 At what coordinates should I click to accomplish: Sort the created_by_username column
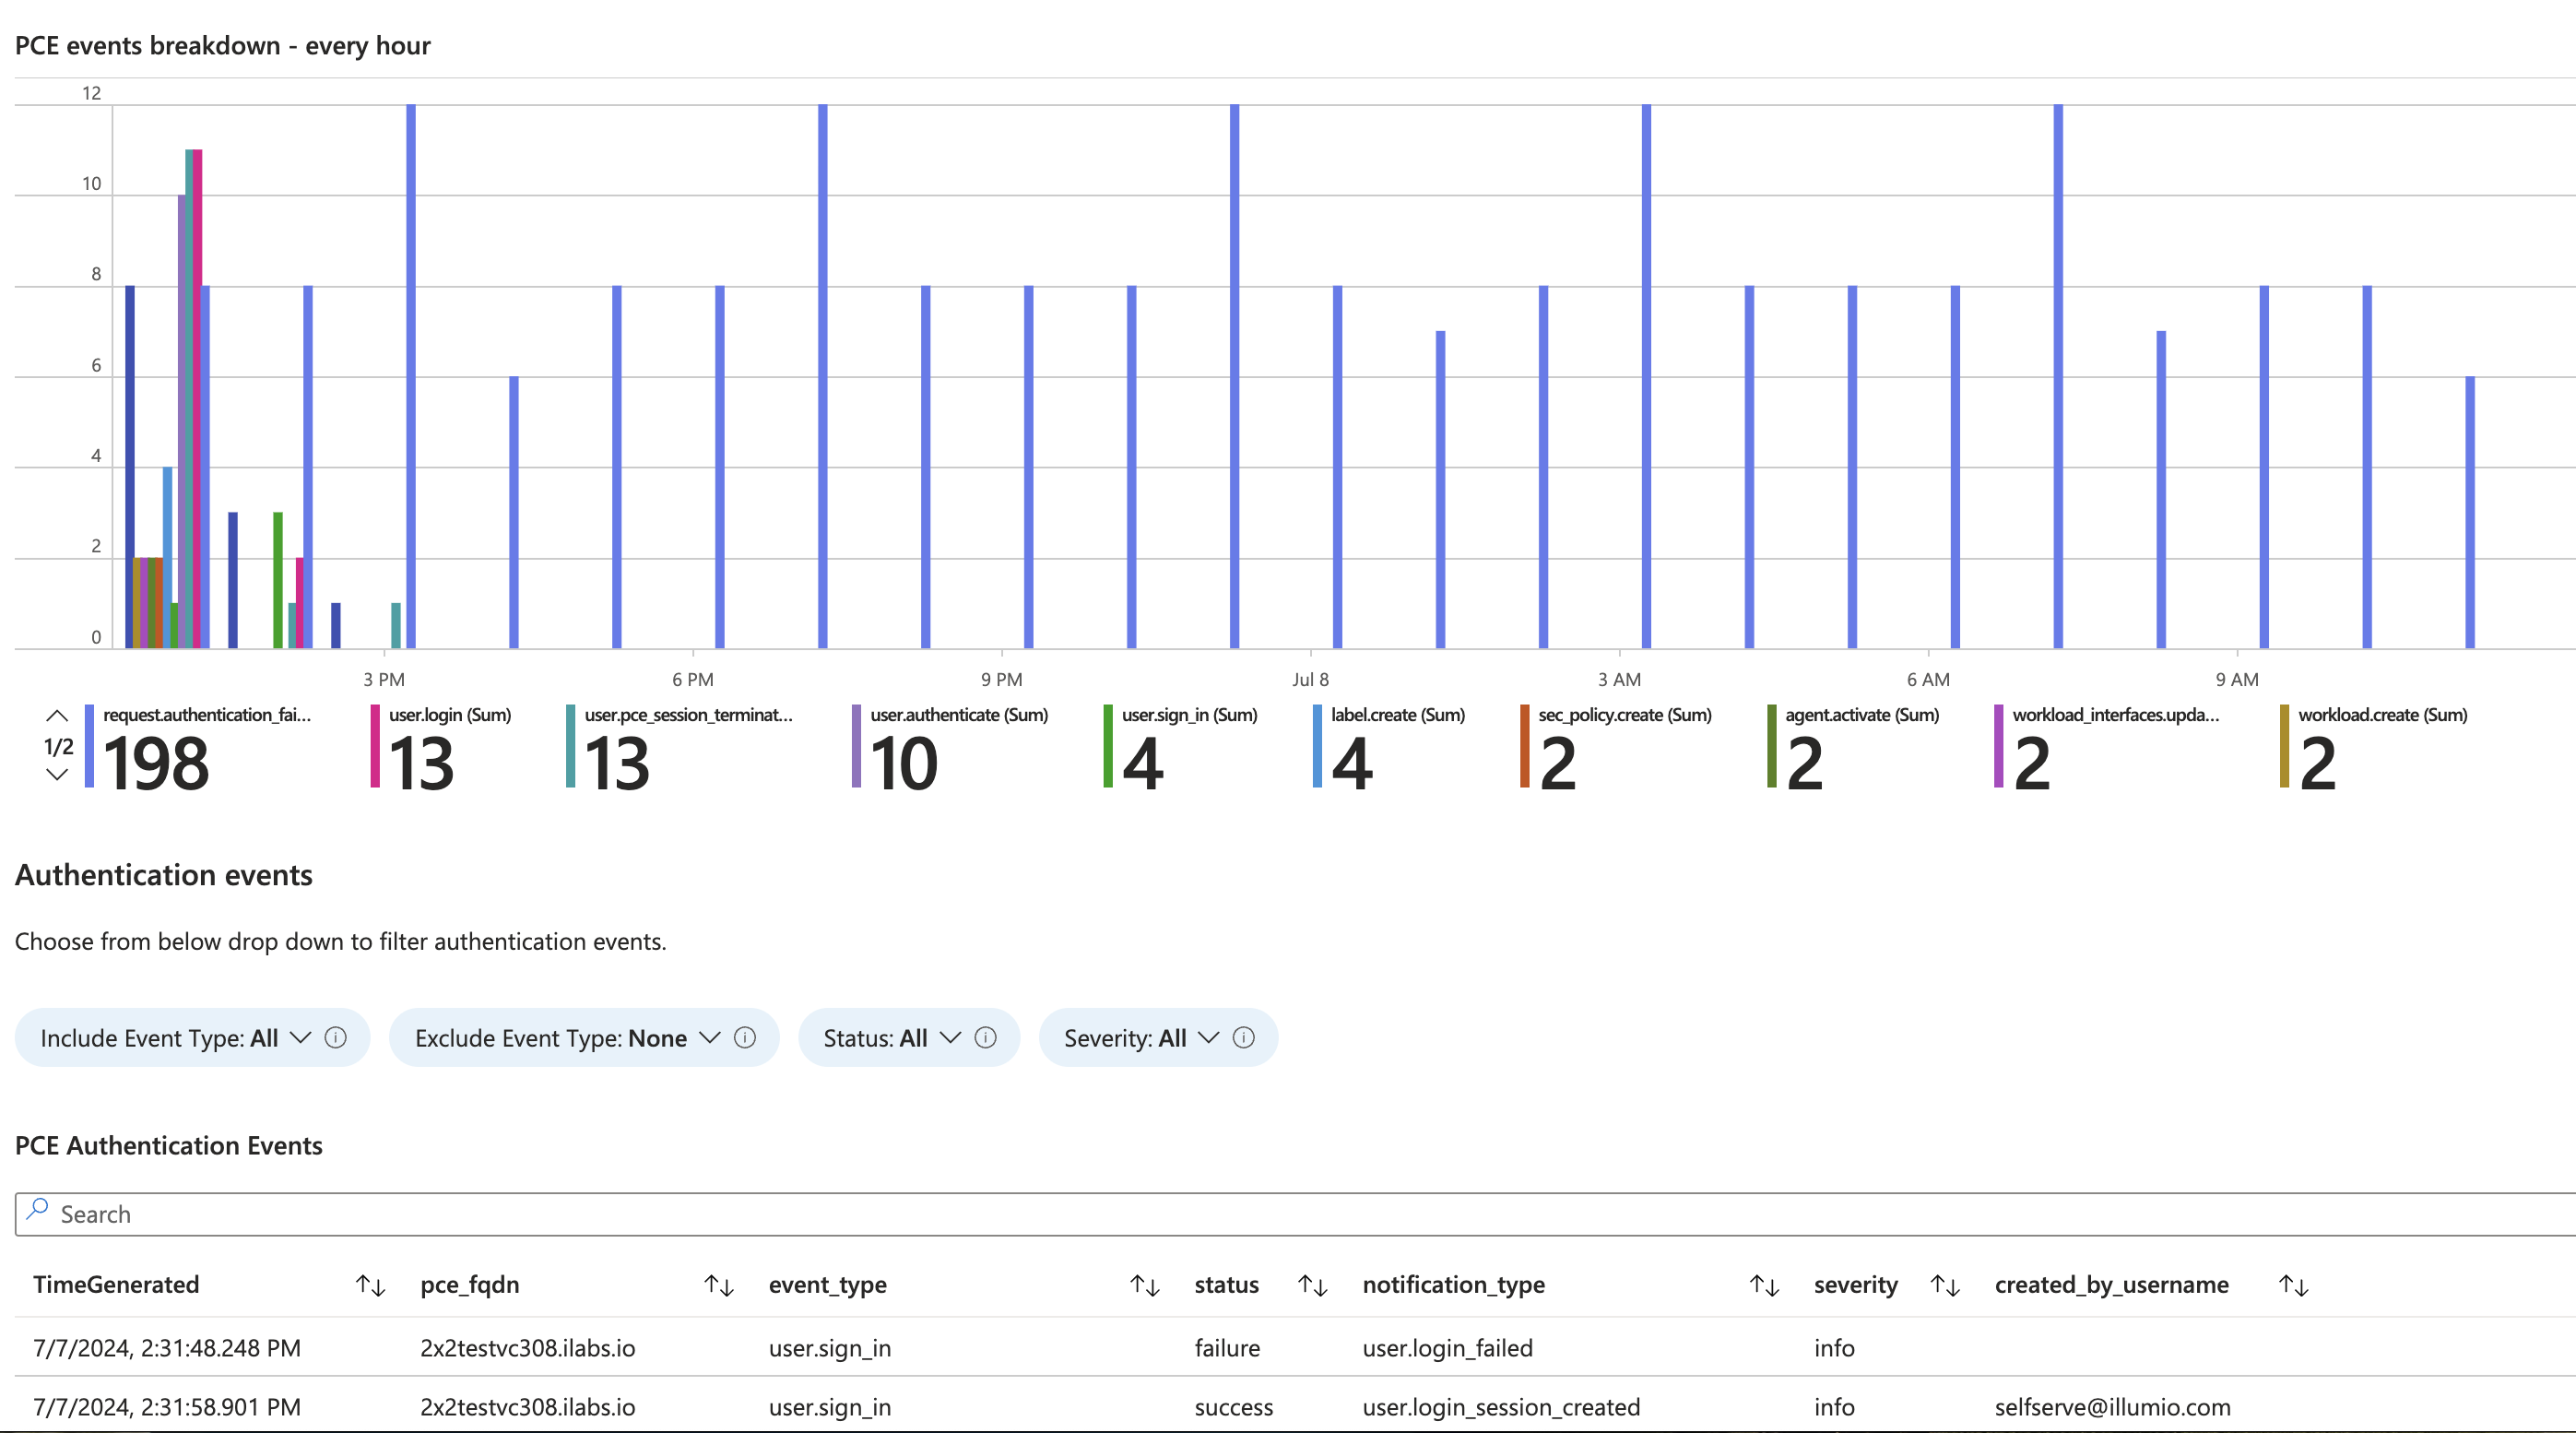coord(2292,1285)
